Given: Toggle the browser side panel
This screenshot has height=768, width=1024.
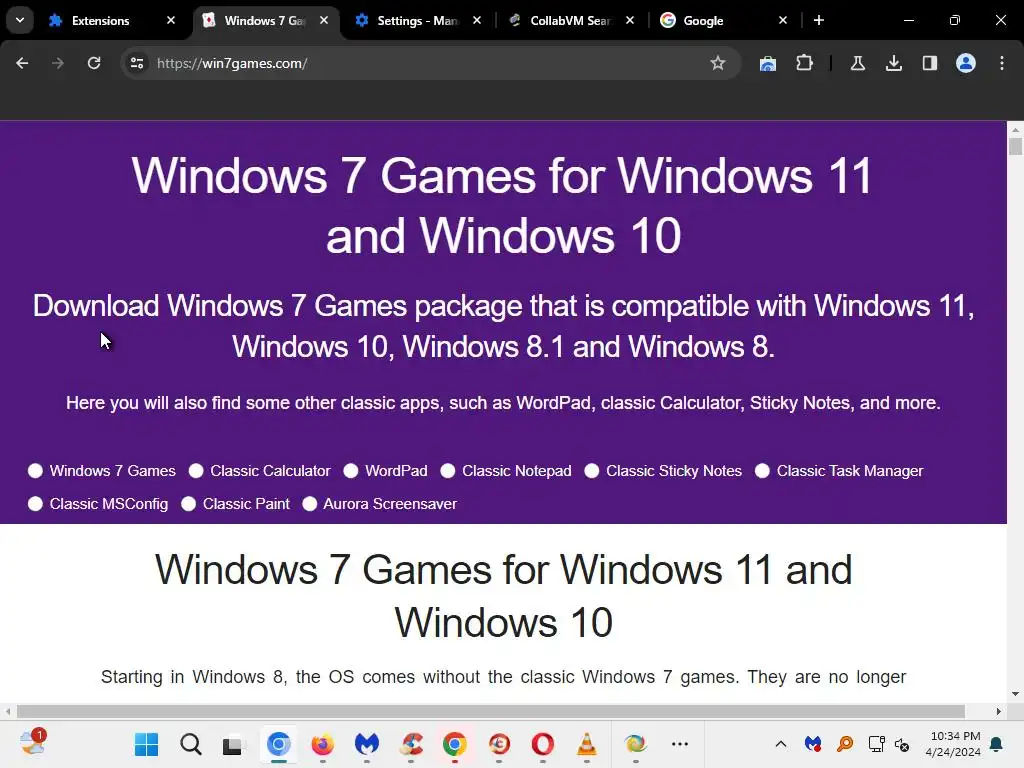Looking at the screenshot, I should 930,63.
